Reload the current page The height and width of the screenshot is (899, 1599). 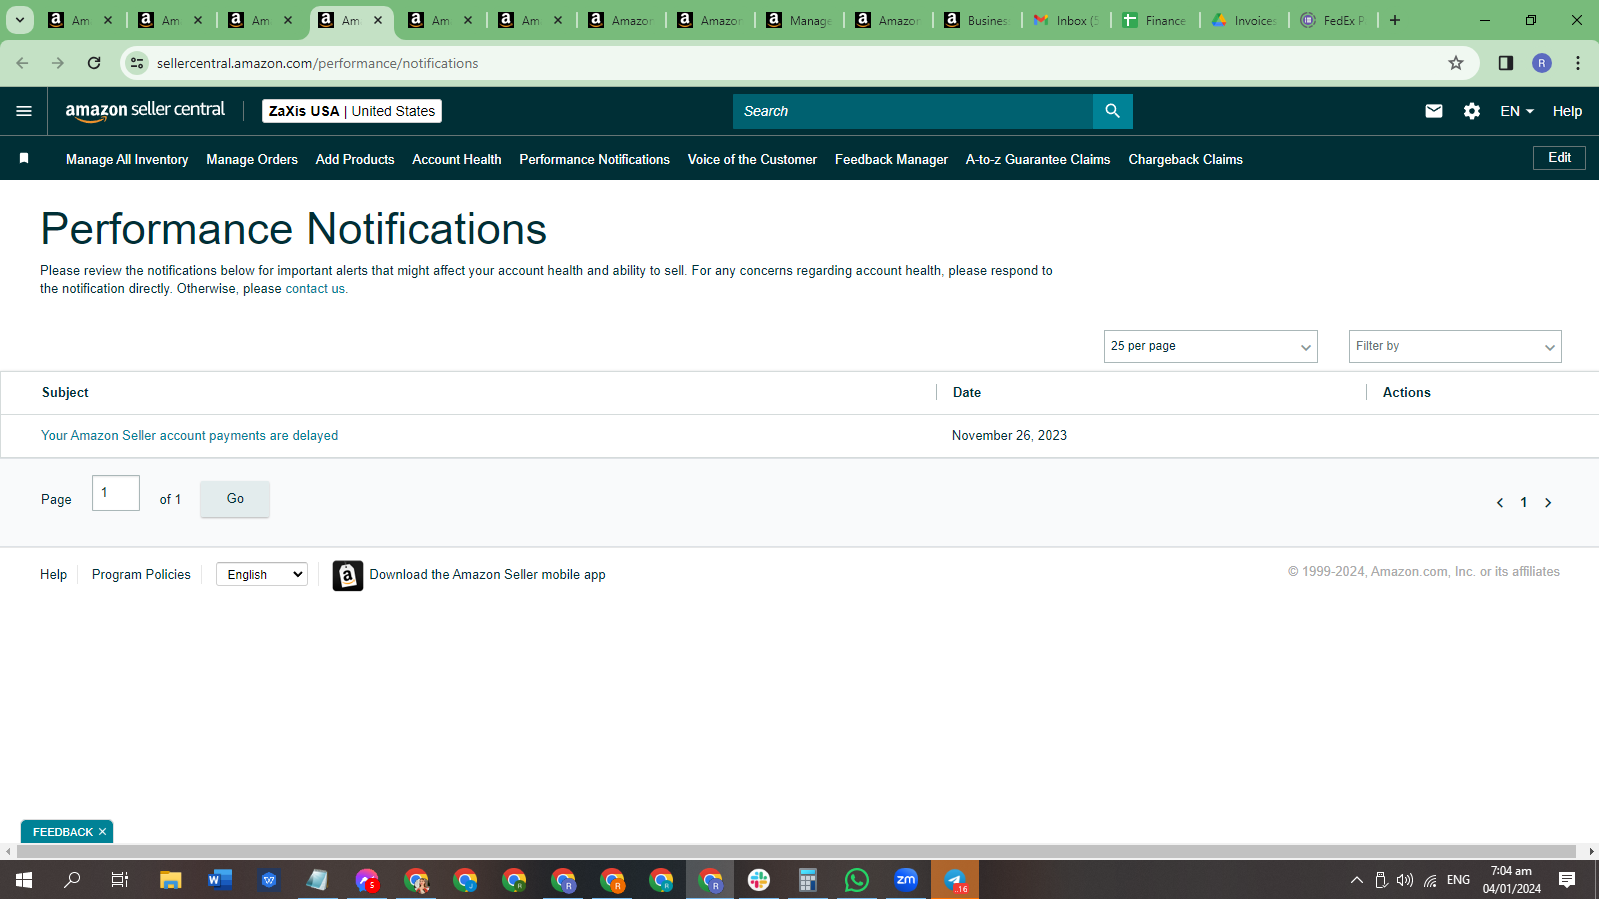coord(94,63)
